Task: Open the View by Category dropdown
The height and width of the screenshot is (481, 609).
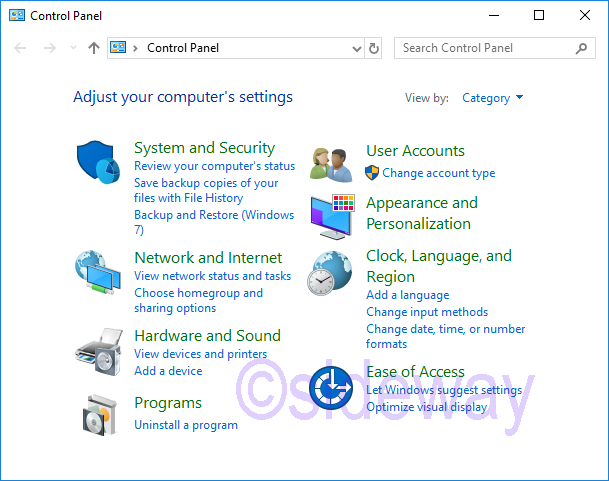Action: [x=492, y=98]
